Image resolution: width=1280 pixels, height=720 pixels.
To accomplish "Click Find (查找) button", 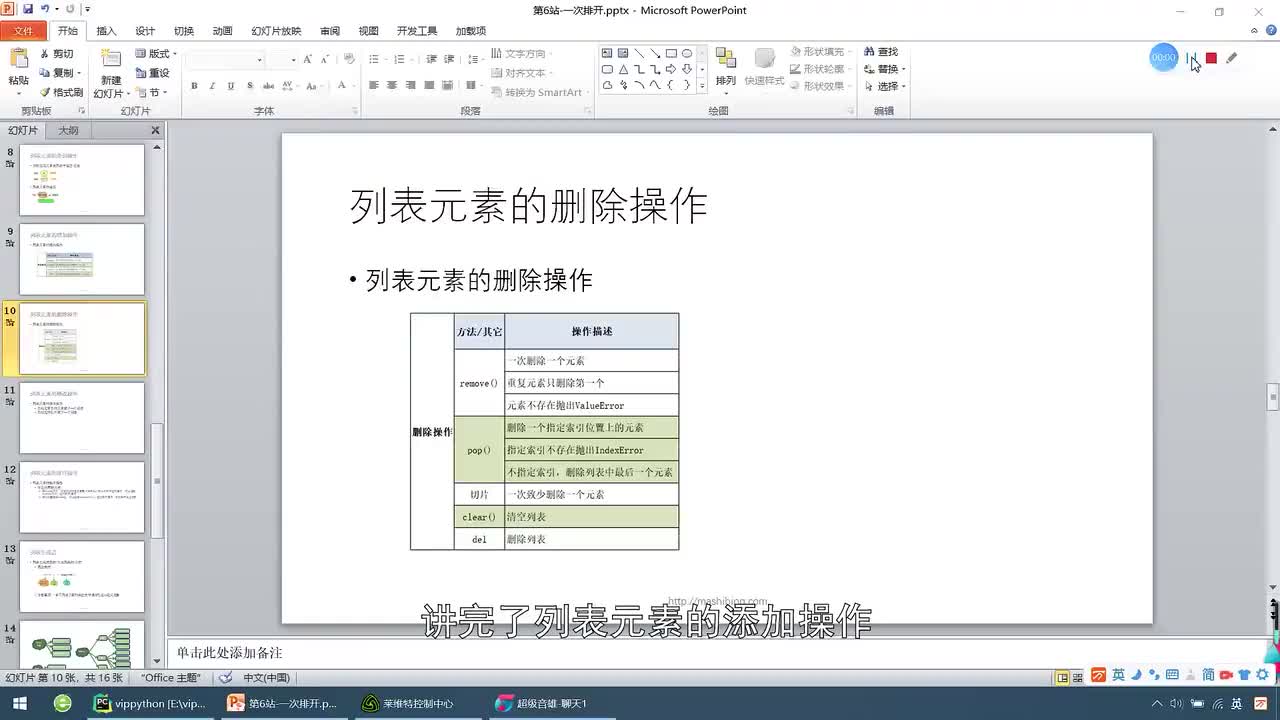I will (881, 52).
